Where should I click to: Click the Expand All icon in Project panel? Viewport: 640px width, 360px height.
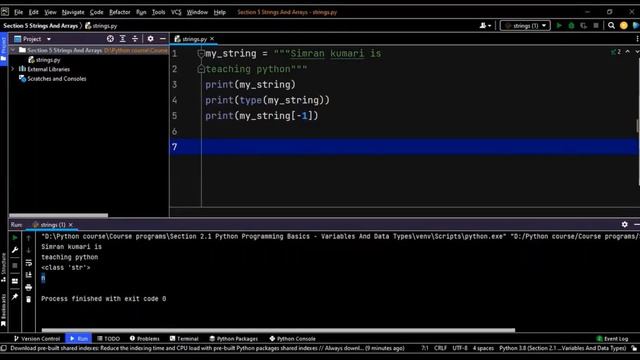[x=122, y=39]
